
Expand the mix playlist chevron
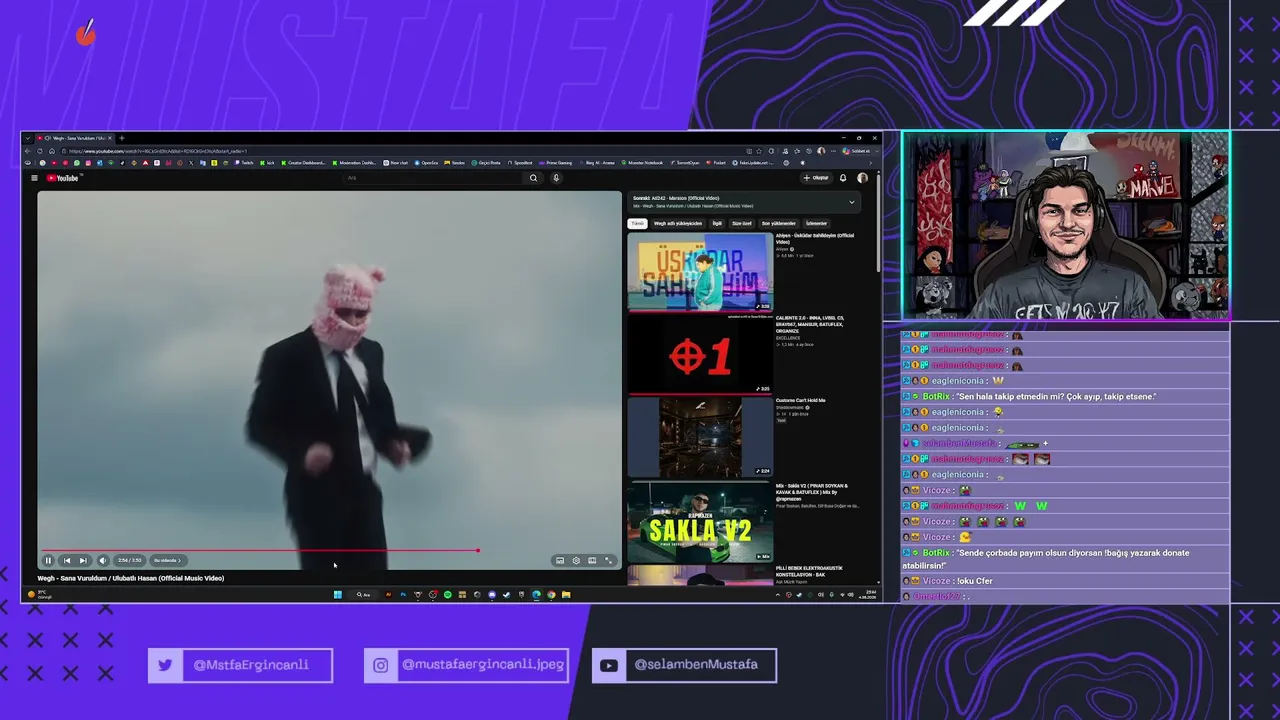pyautogui.click(x=852, y=202)
